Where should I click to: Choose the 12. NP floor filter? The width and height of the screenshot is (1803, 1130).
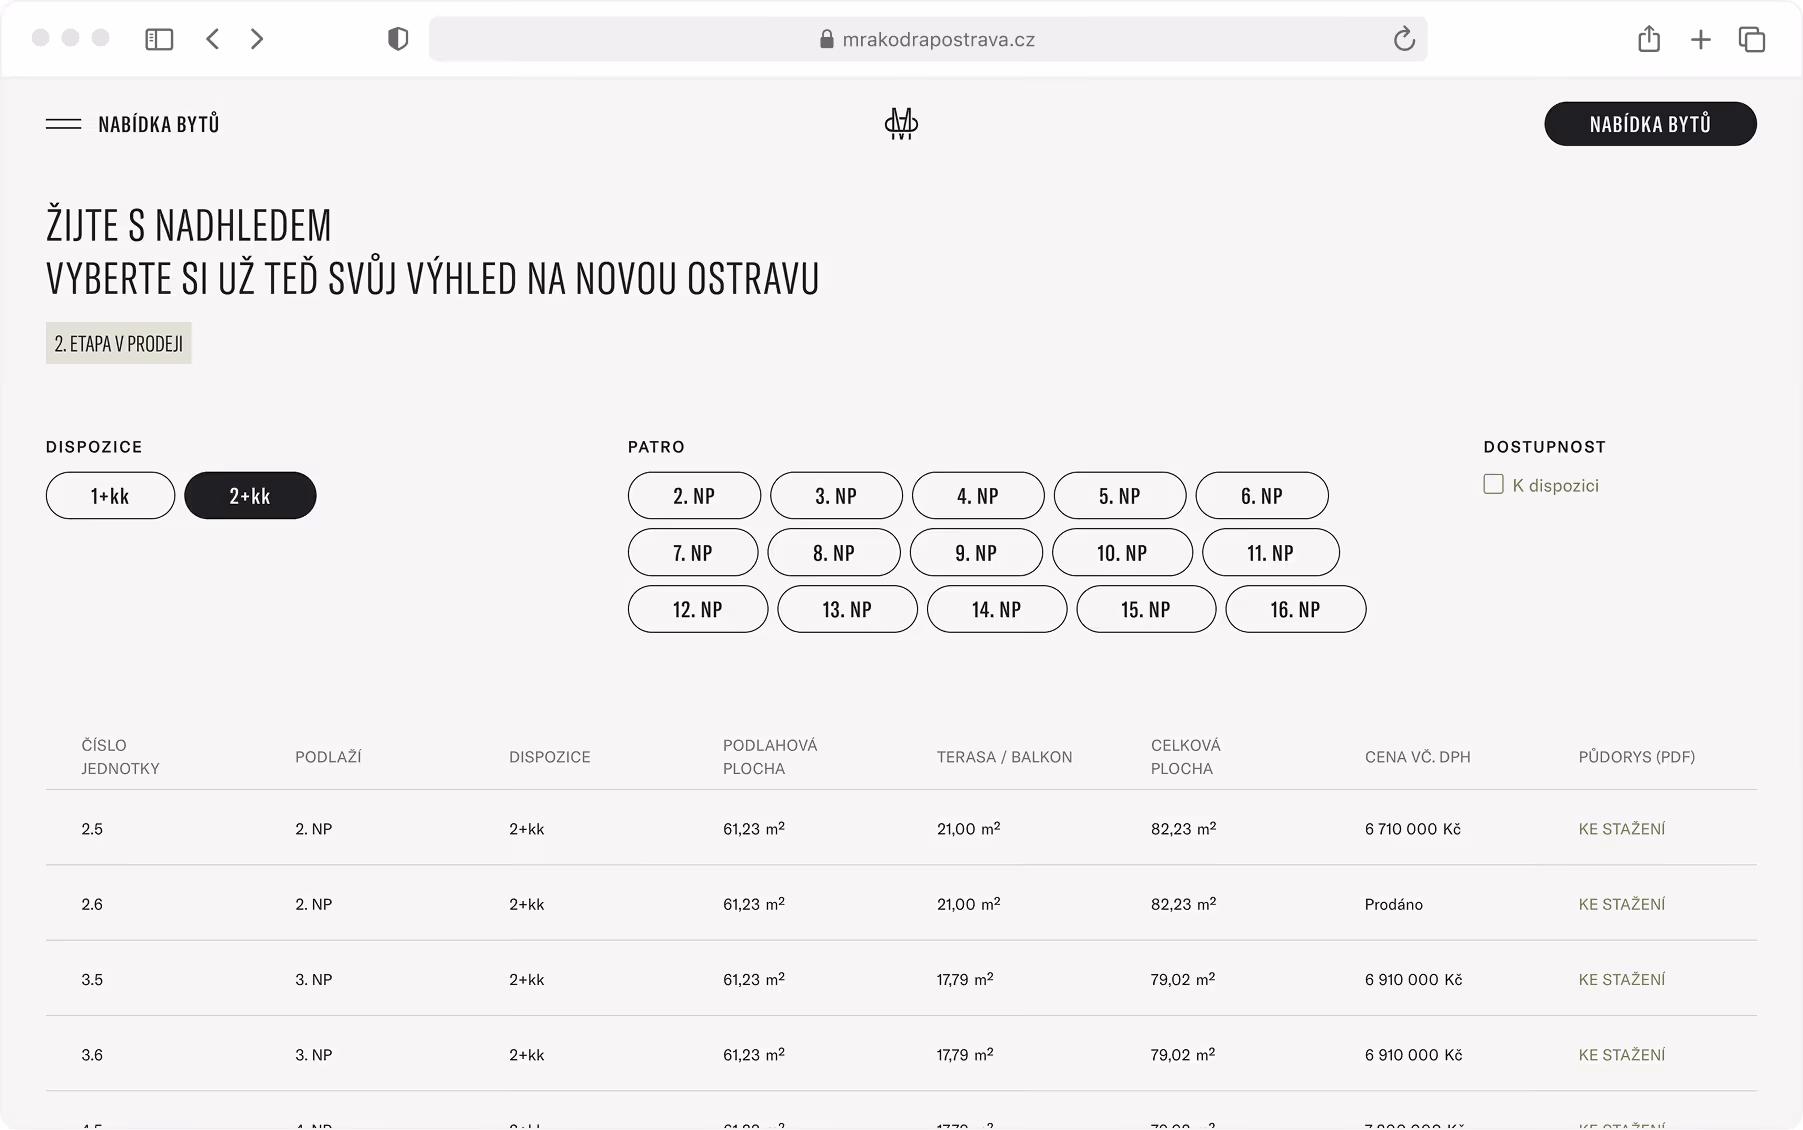(698, 609)
